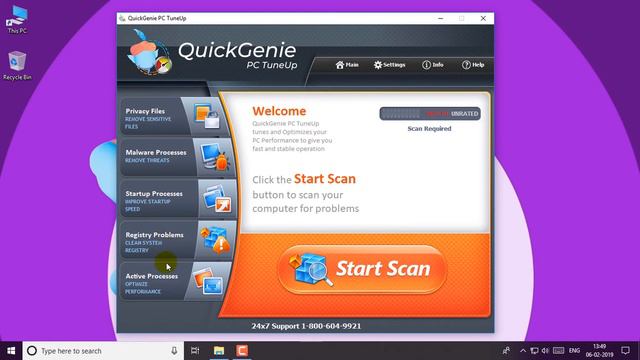Open the Privacy Files section
This screenshot has width=640, height=360.
point(175,116)
